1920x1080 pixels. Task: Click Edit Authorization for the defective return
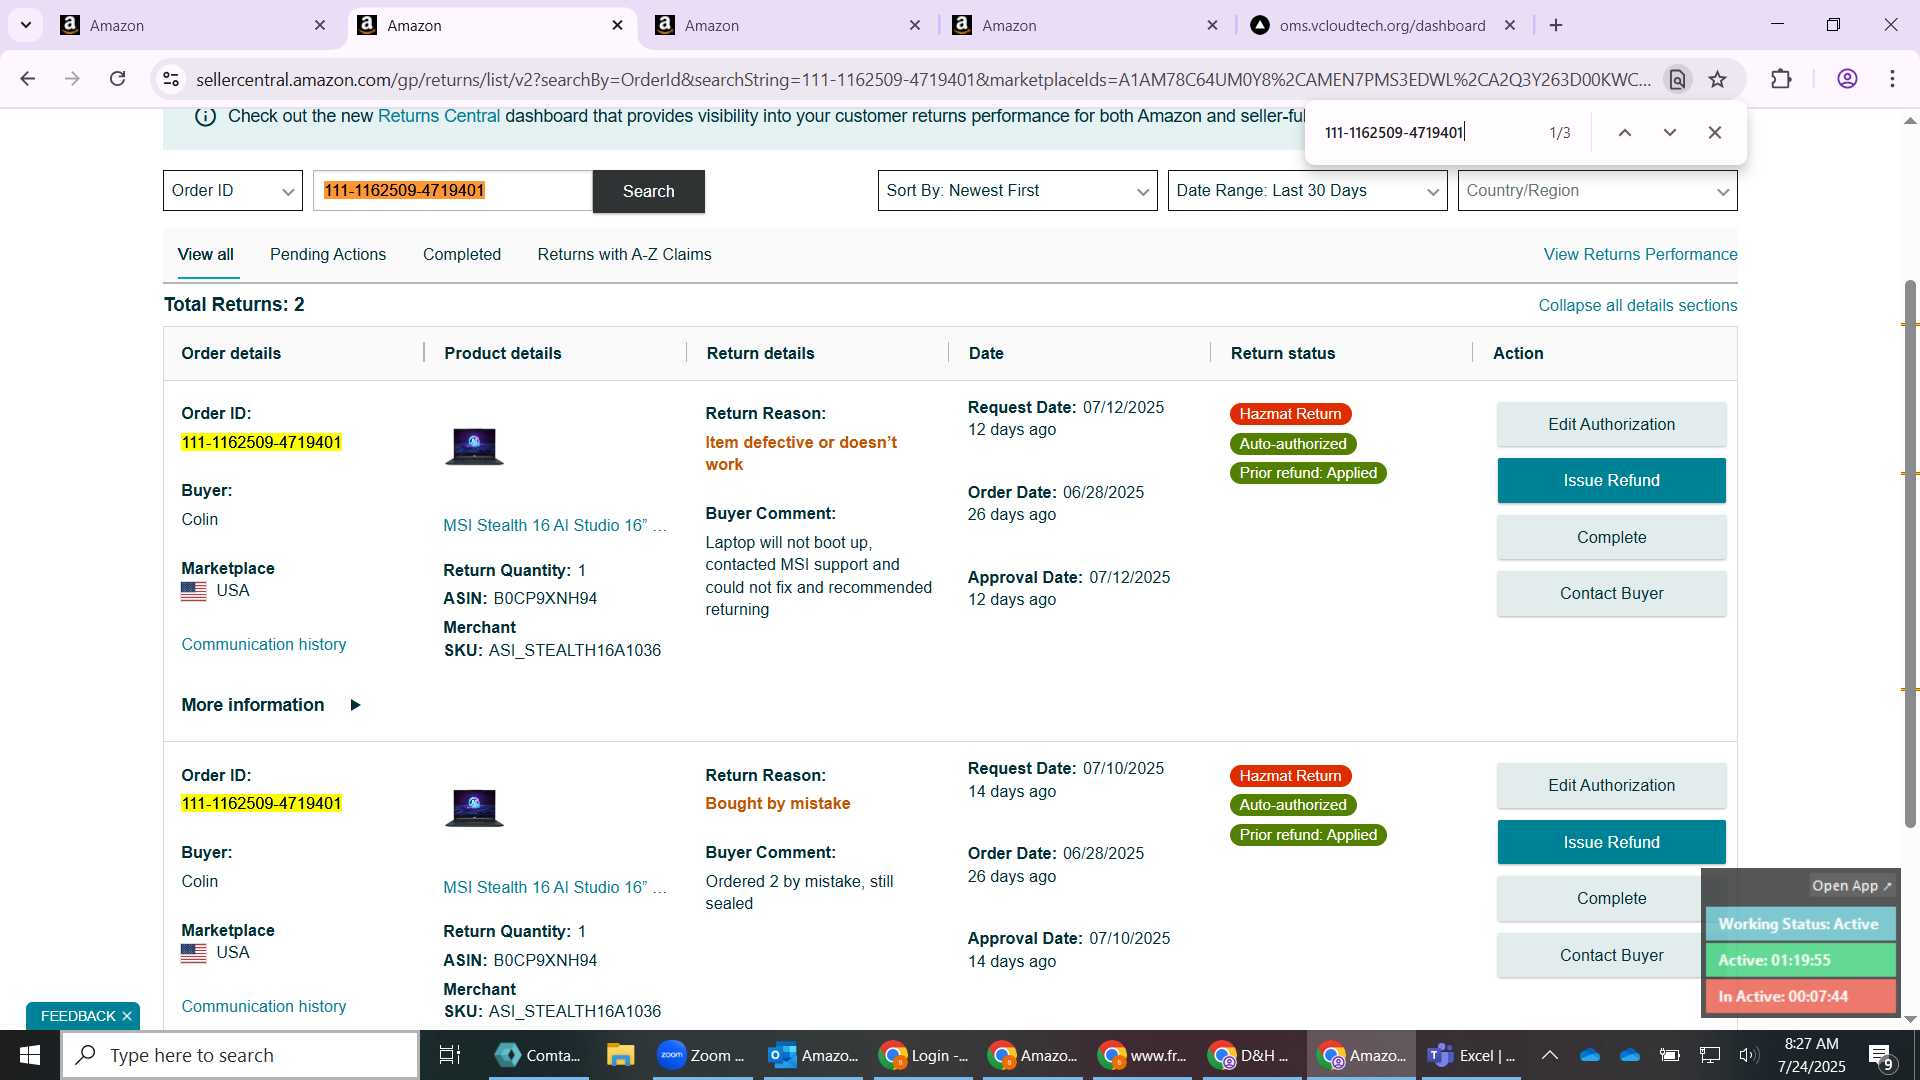coord(1611,424)
